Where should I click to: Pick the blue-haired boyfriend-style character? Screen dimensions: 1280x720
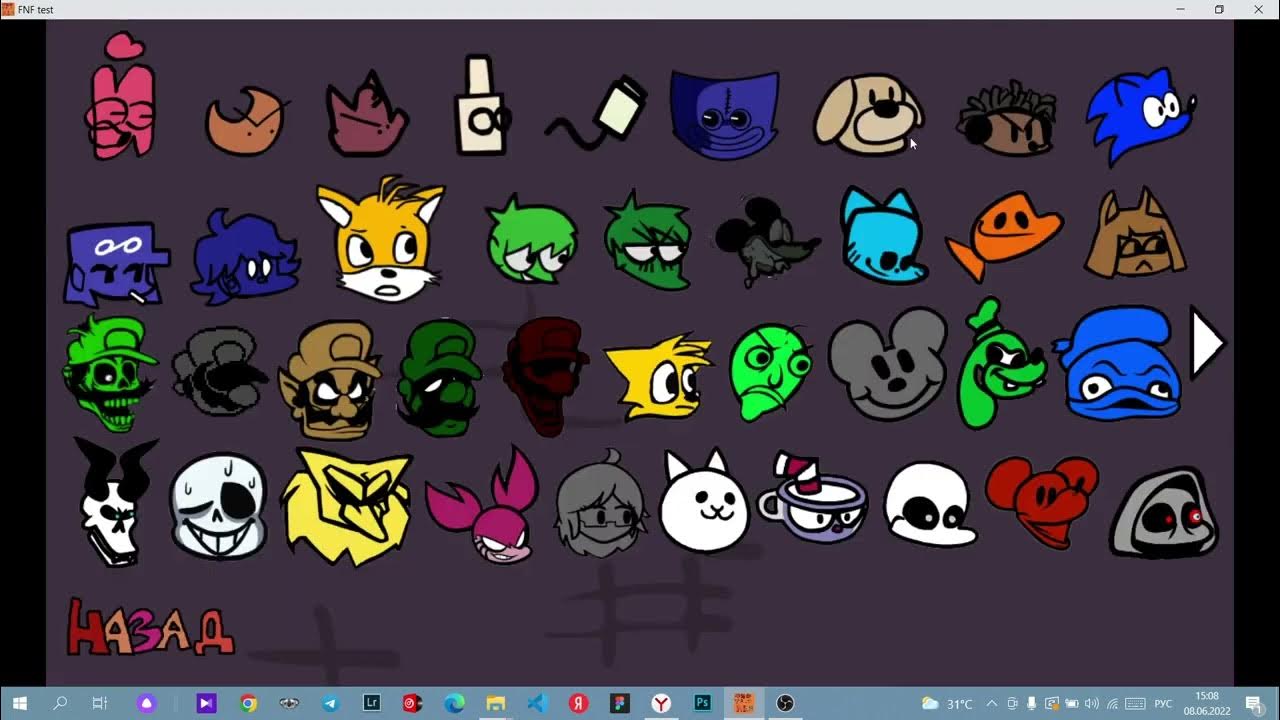tap(244, 258)
